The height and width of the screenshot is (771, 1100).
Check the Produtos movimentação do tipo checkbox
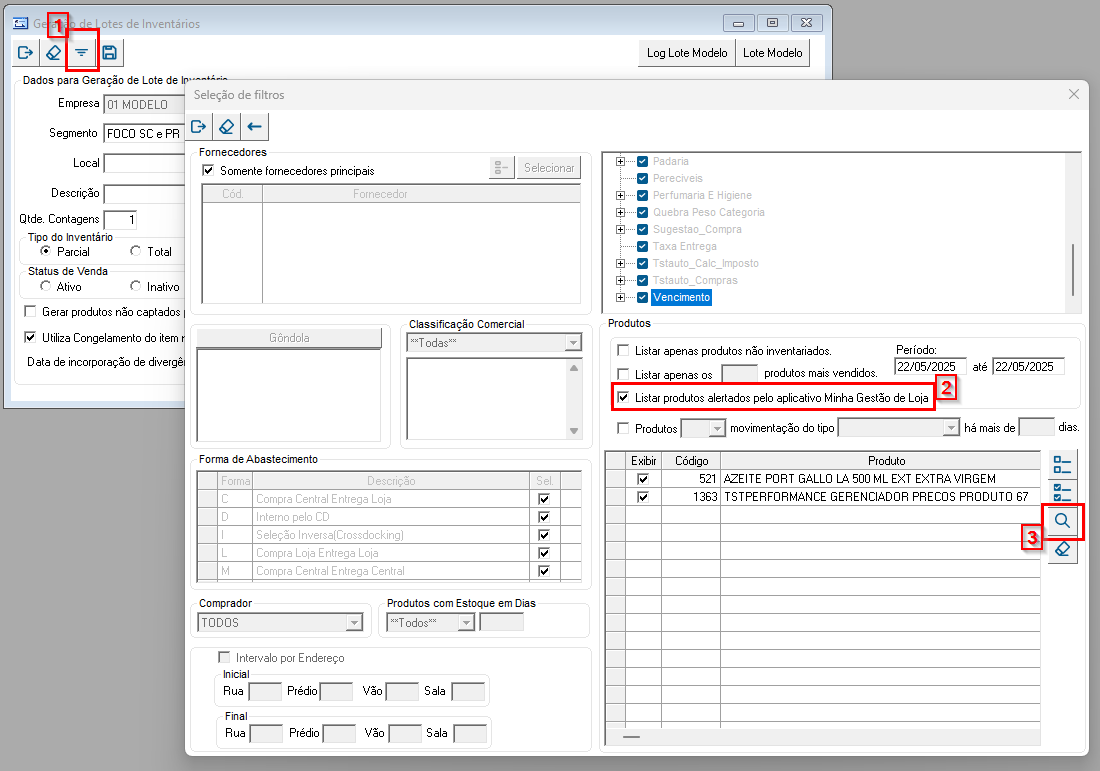point(623,428)
